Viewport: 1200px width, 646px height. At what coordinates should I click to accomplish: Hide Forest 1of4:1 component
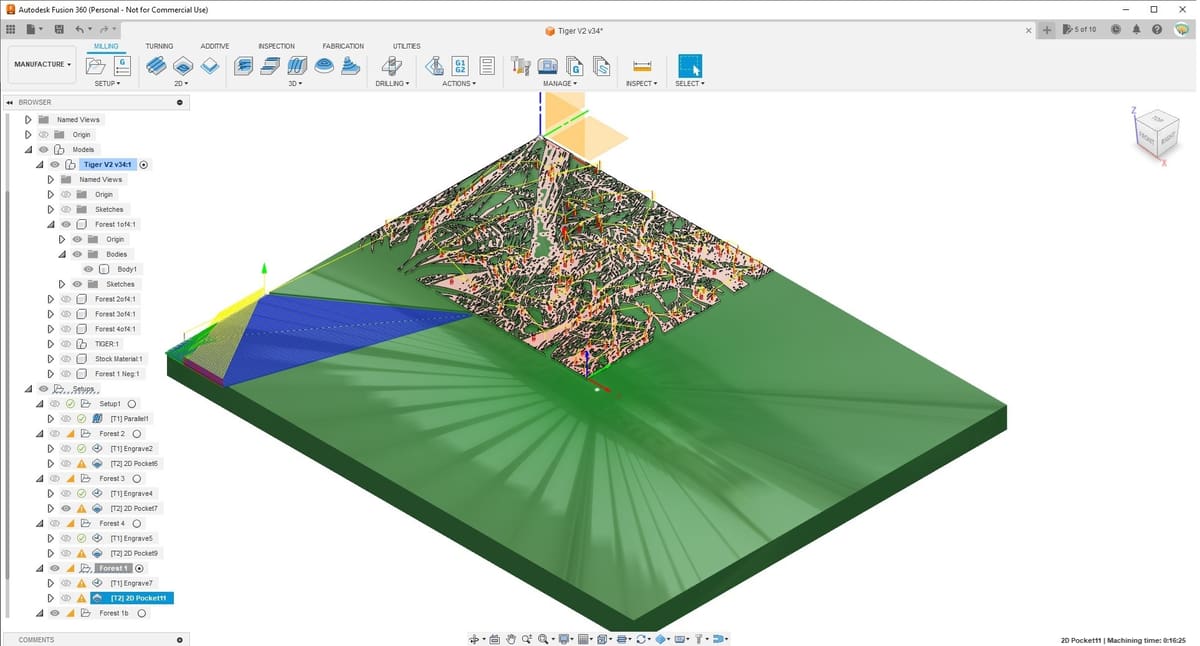[66, 225]
